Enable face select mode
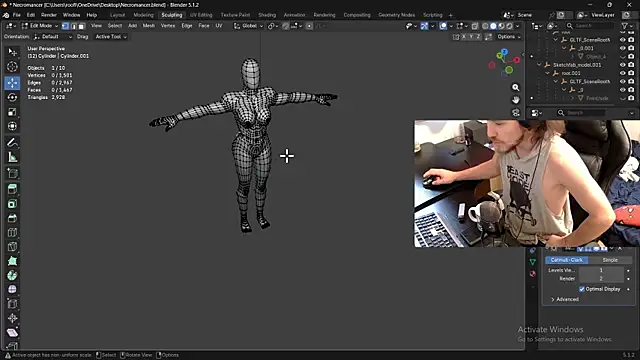Viewport: 640px width, 360px height. point(81,26)
